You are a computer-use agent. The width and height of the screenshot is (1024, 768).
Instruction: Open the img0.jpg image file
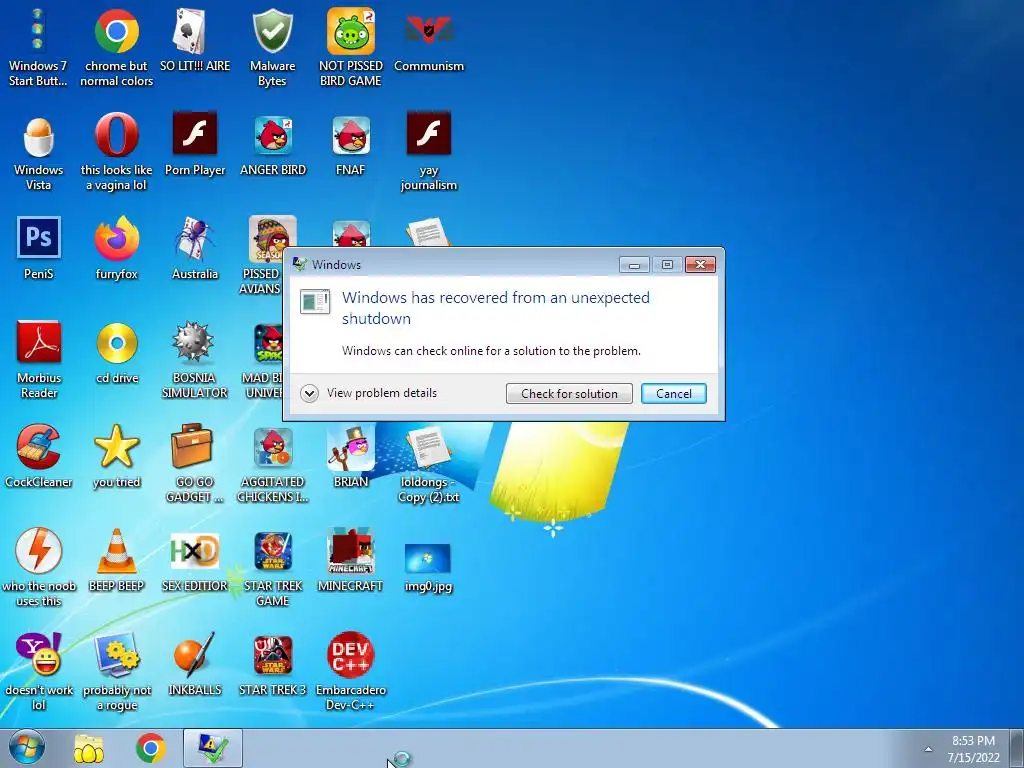(x=428, y=567)
